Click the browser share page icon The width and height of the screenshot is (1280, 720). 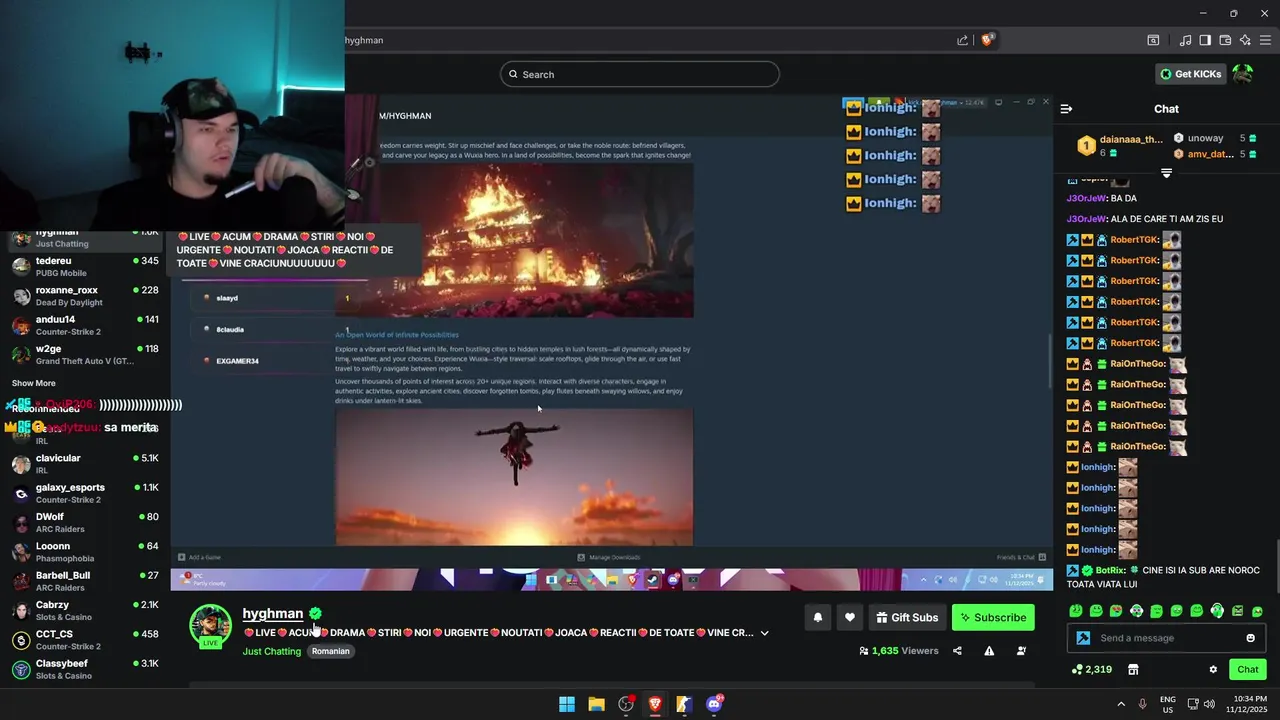[962, 40]
